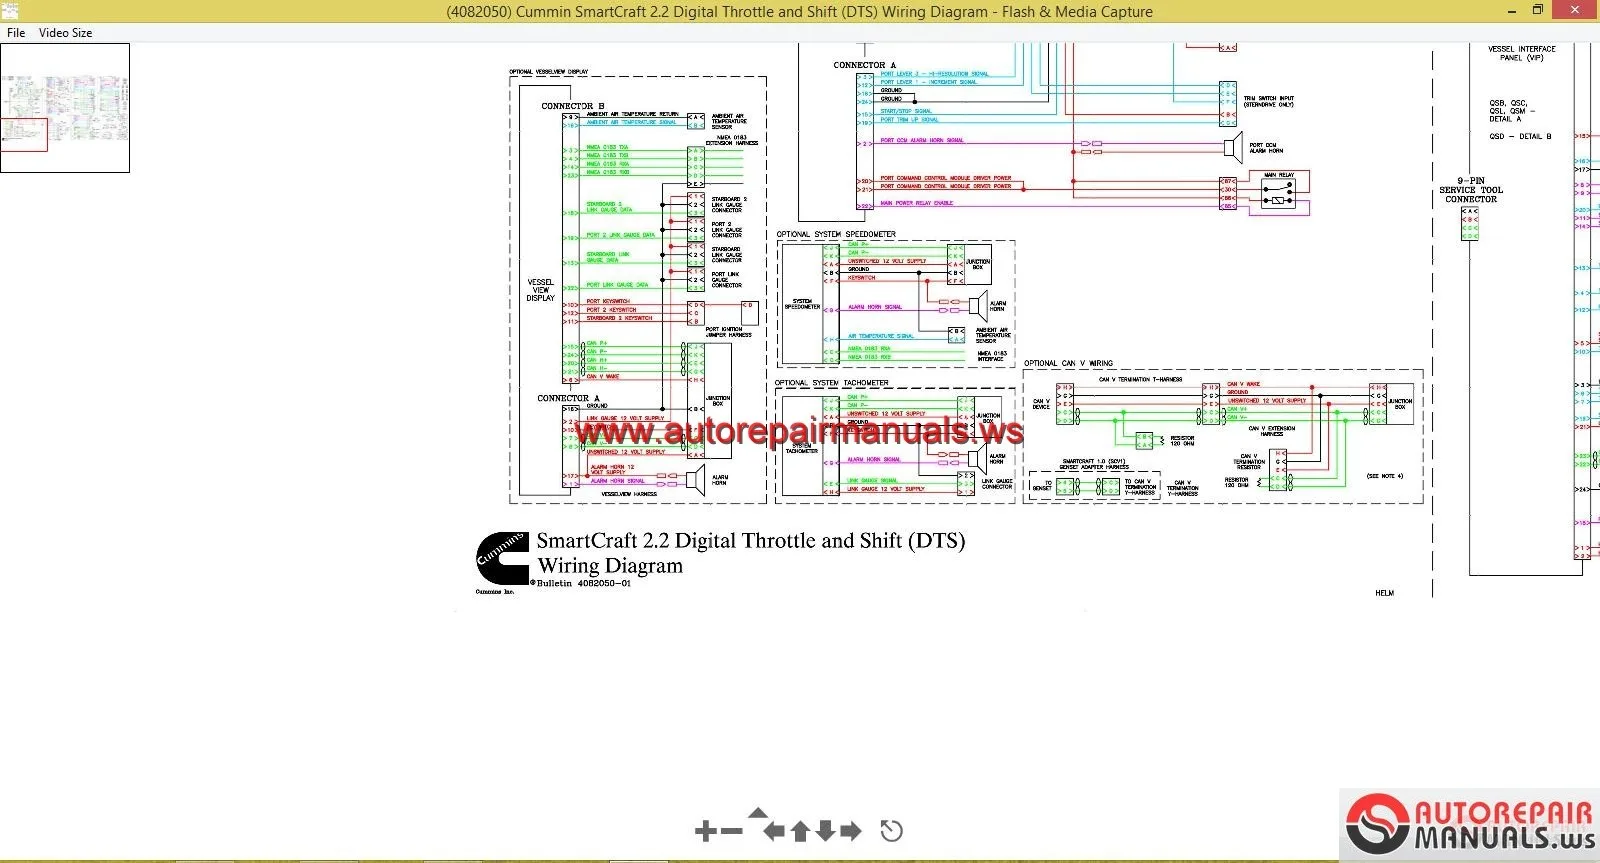Click 'OPTIONAL SYSTEM SPEEDOMETER' label
This screenshot has height=863, width=1600.
836,234
